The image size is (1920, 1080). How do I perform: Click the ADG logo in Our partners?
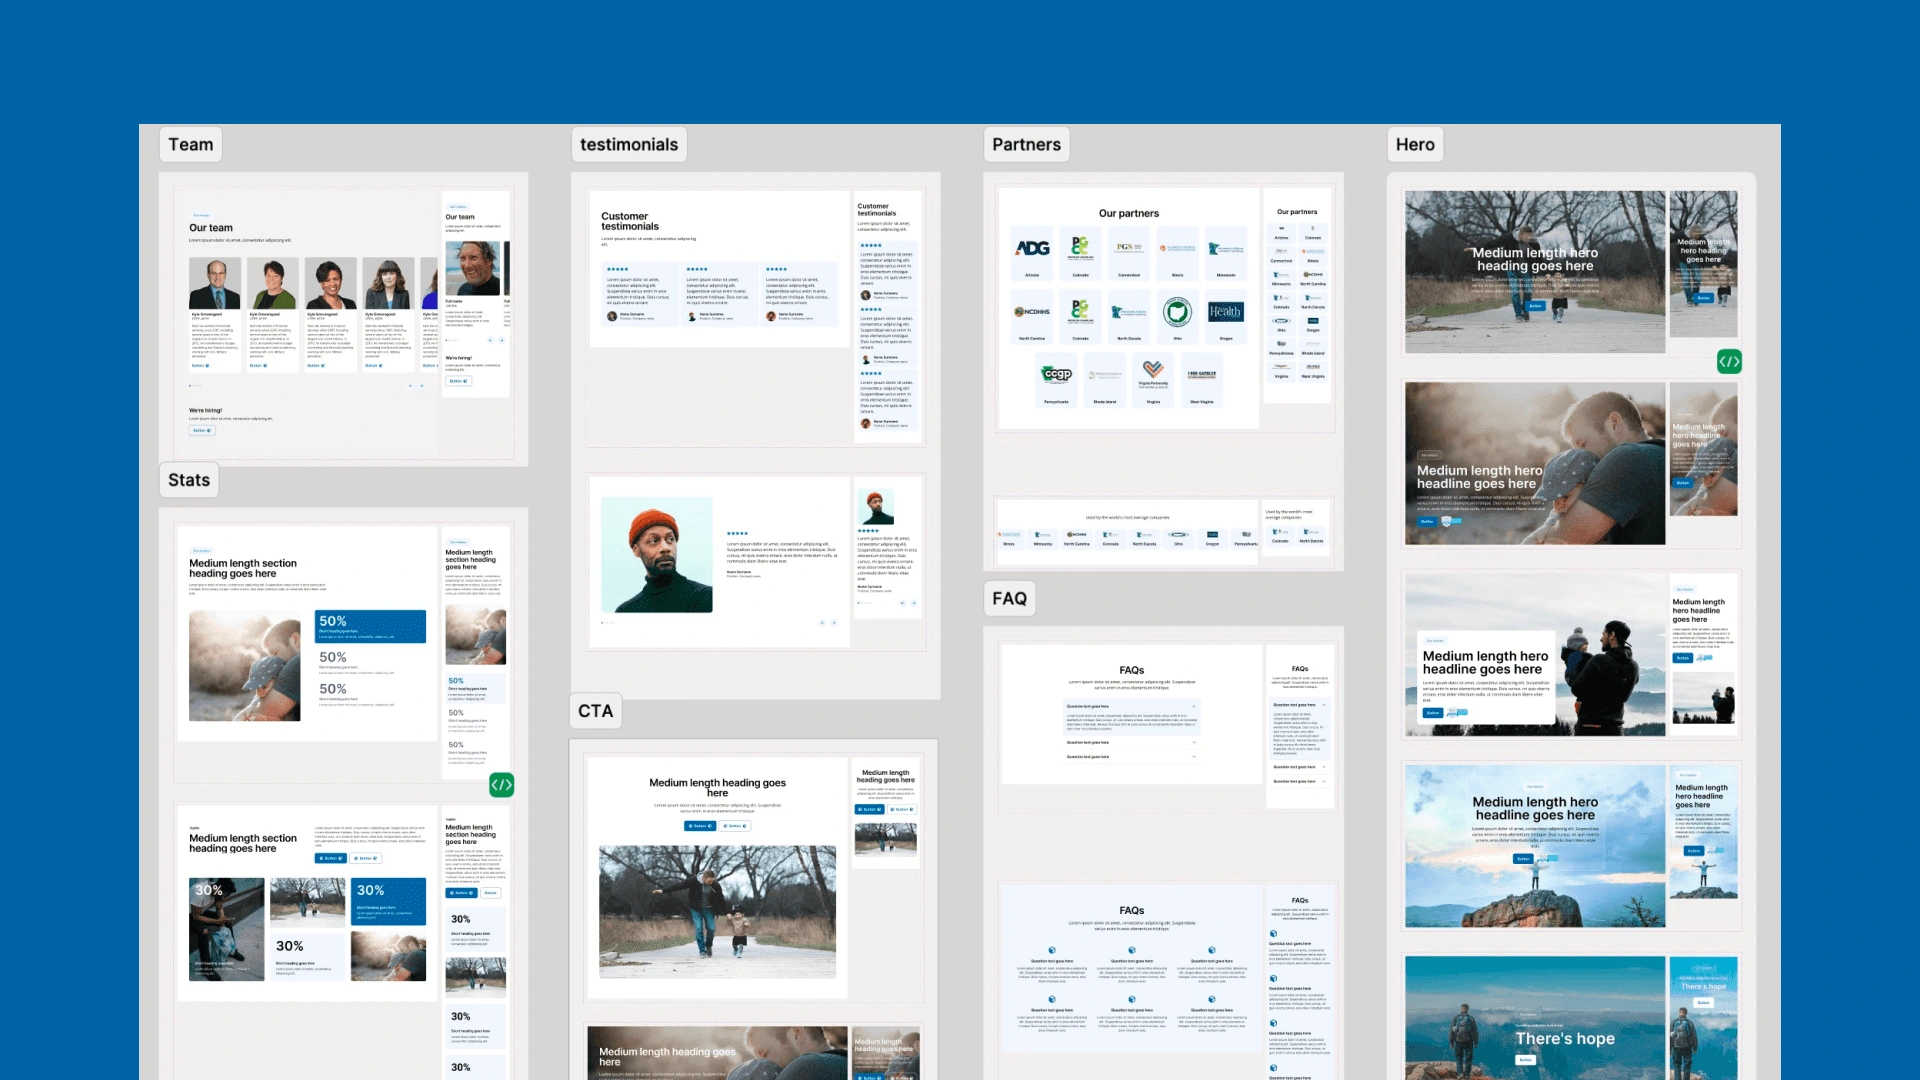tap(1032, 248)
